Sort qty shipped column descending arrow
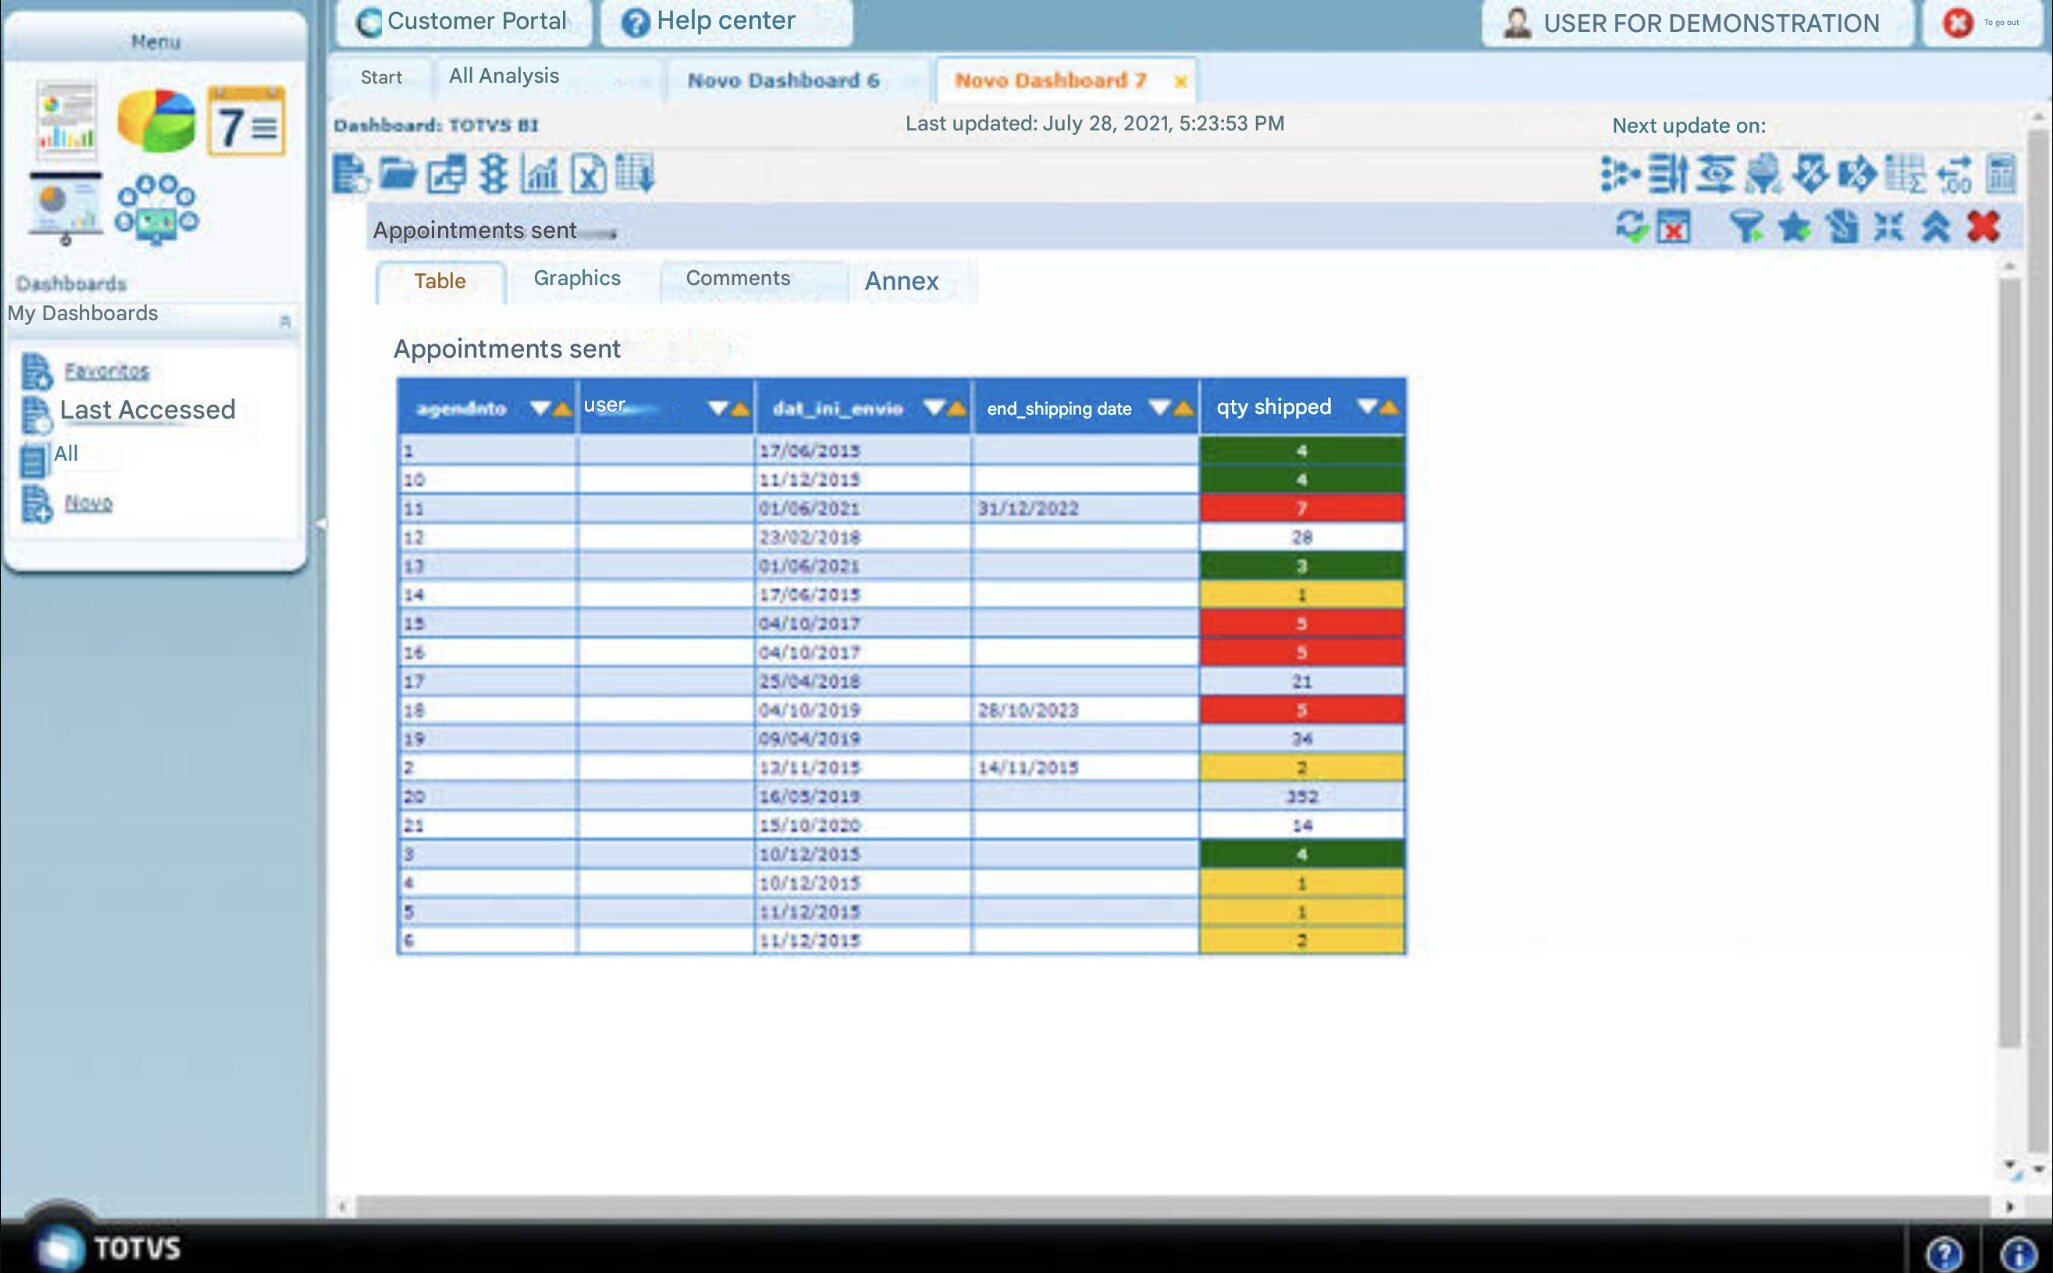This screenshot has width=2053, height=1273. click(x=1366, y=406)
